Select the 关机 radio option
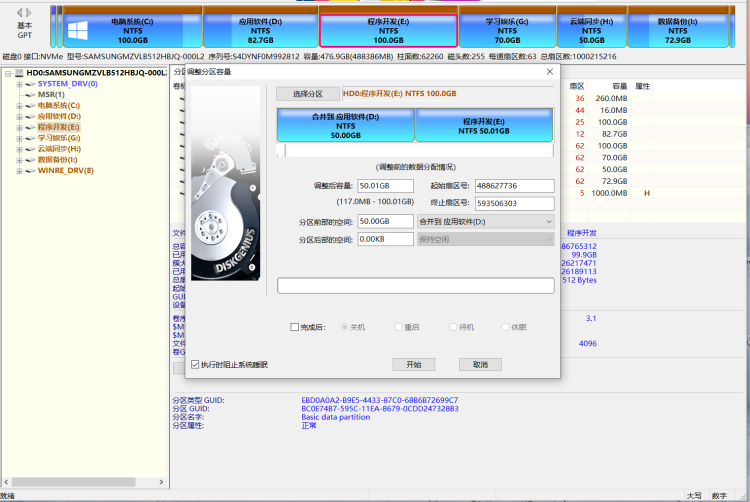 (x=344, y=327)
